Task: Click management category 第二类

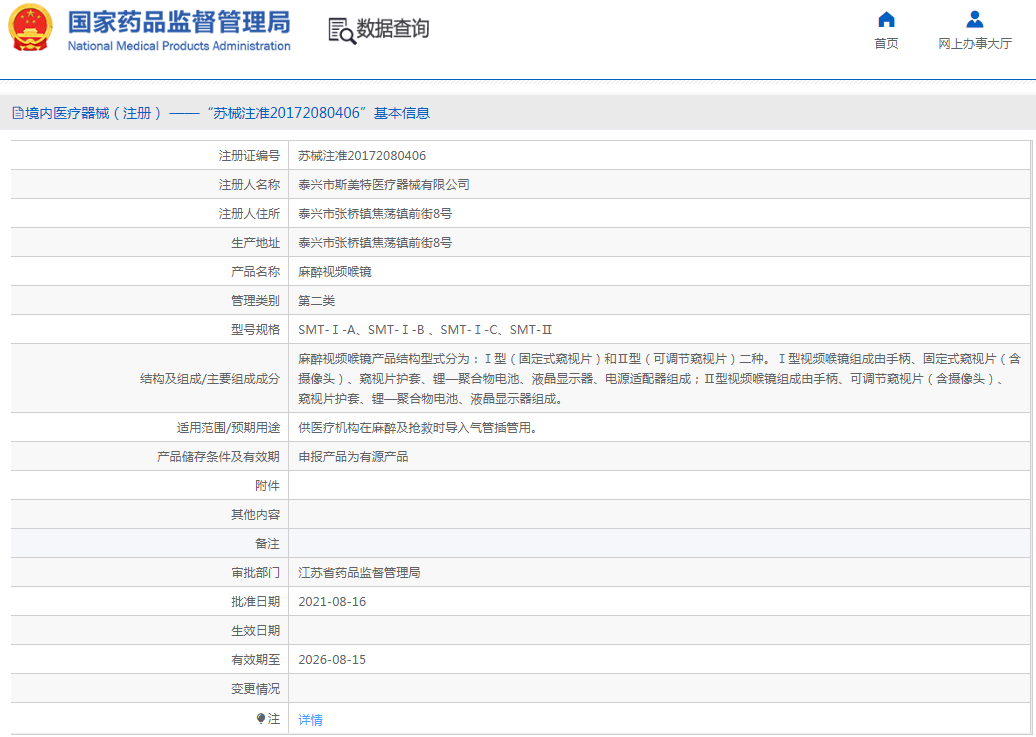Action: tap(316, 301)
